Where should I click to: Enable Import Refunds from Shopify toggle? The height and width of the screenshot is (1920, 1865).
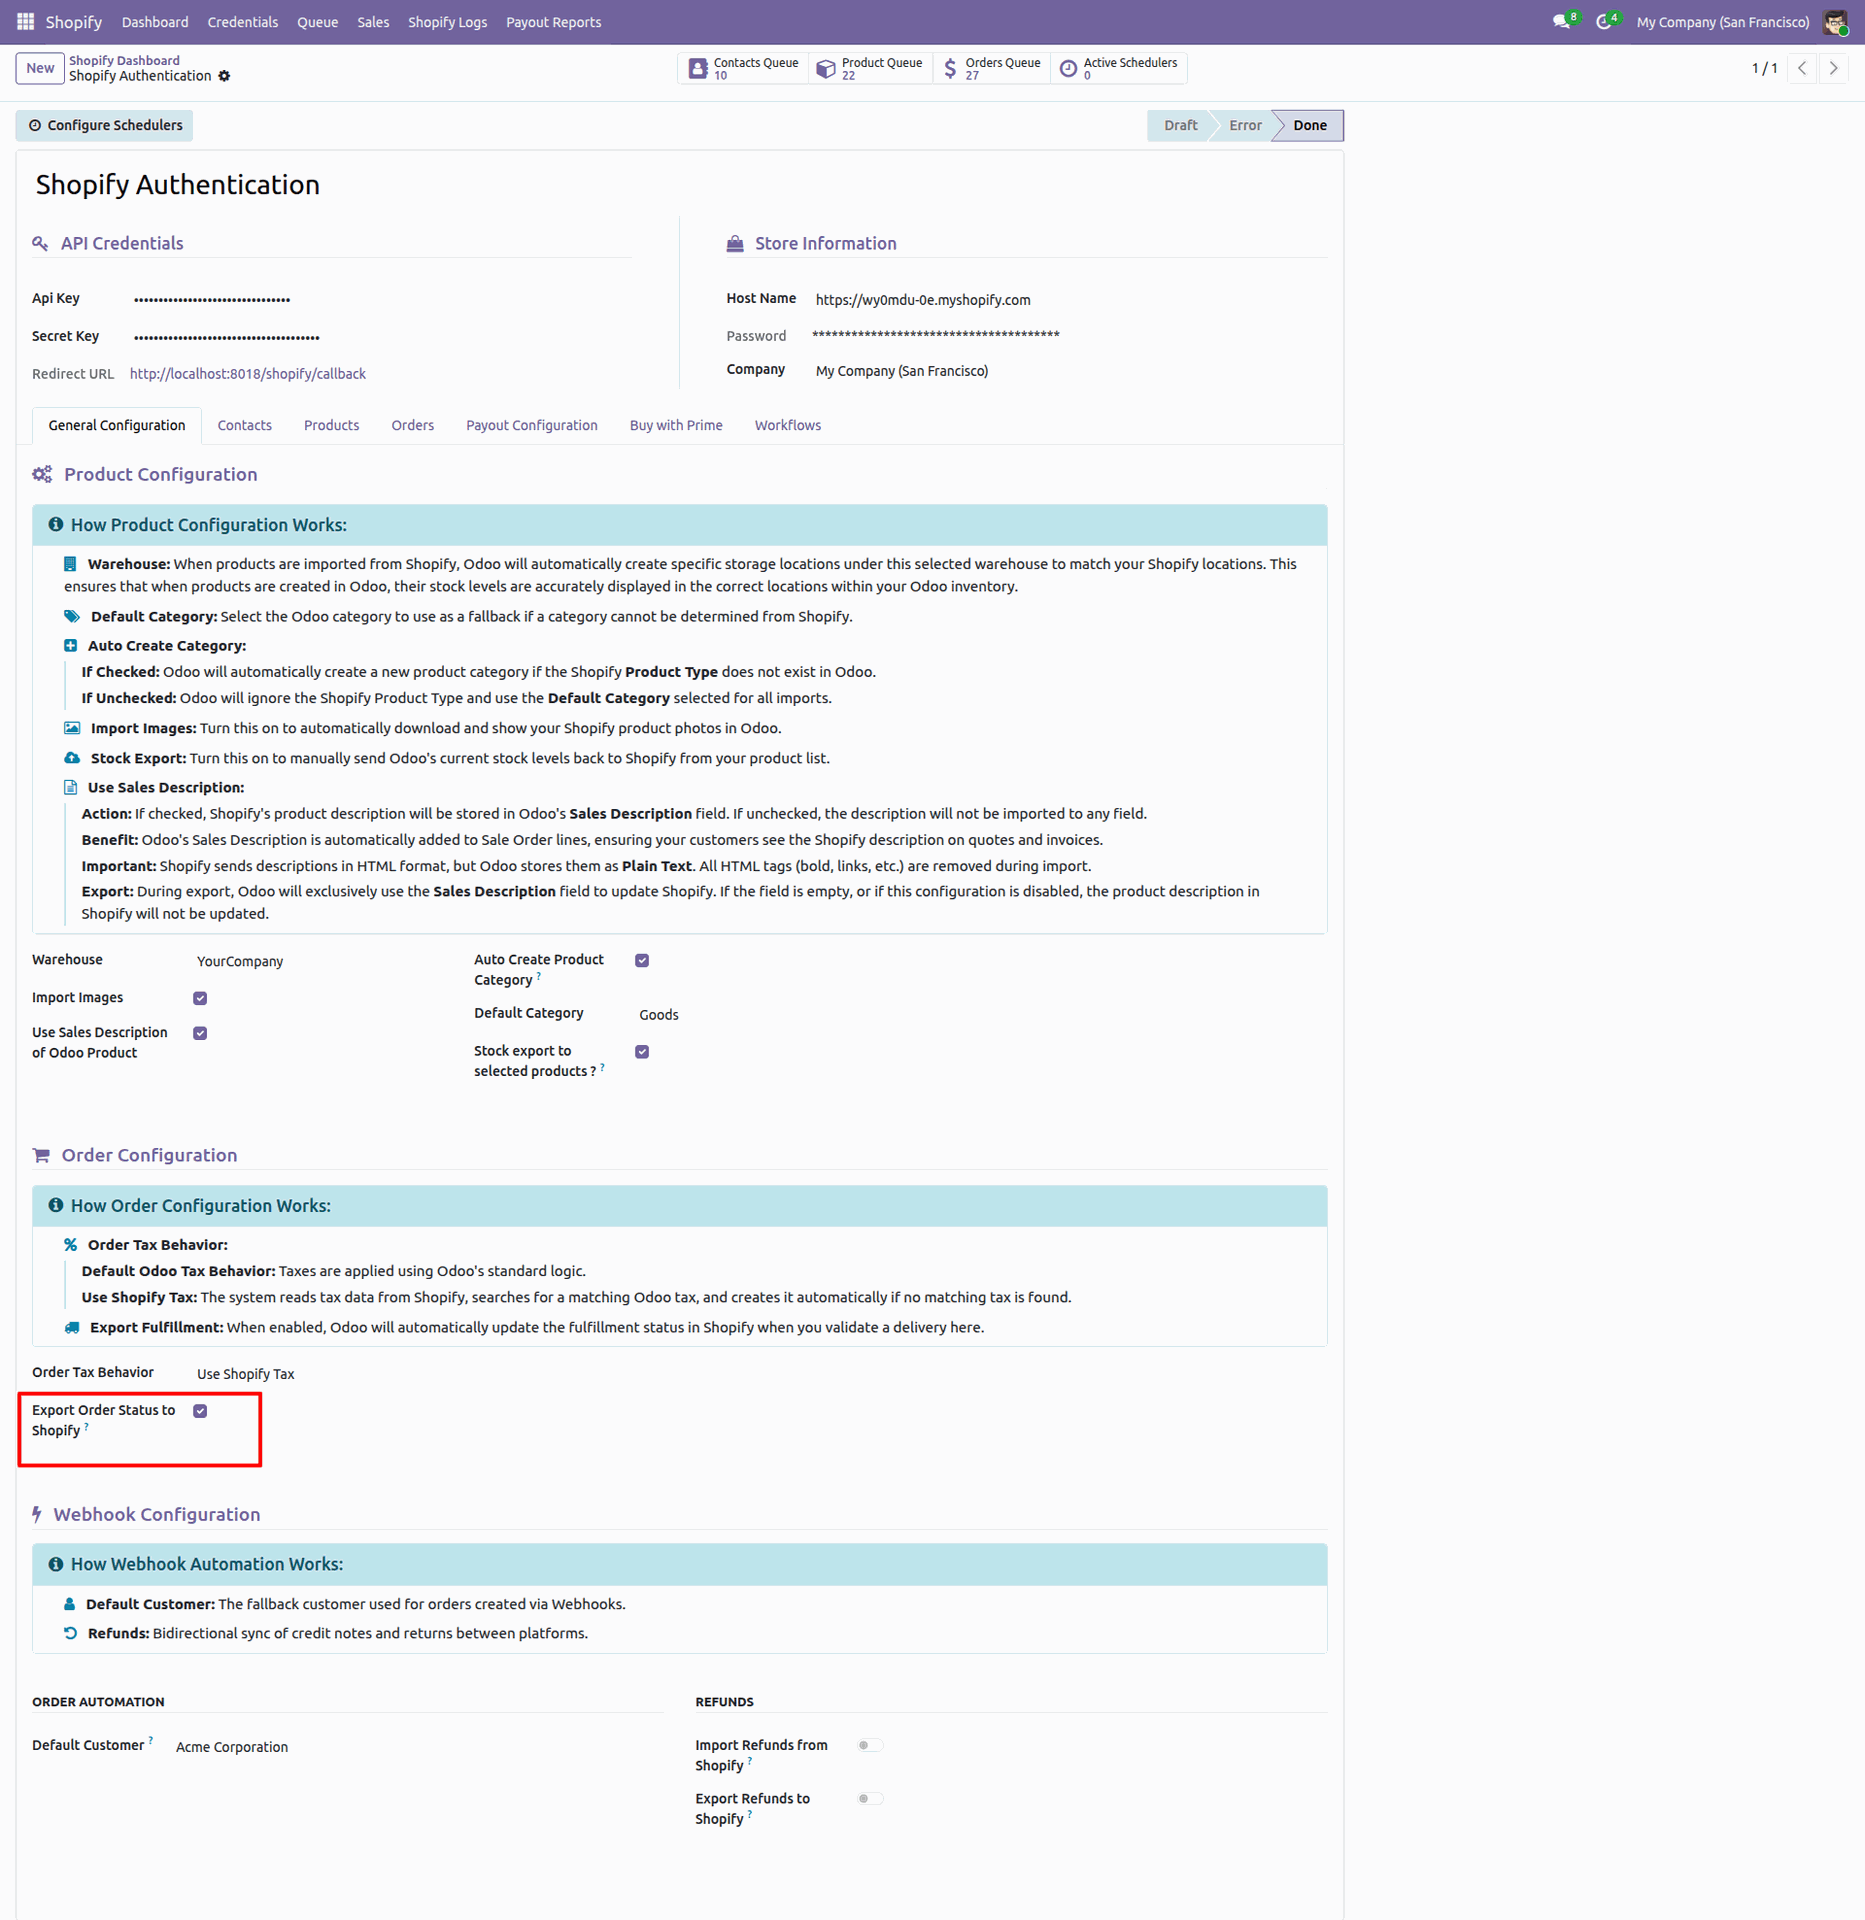(x=869, y=1745)
